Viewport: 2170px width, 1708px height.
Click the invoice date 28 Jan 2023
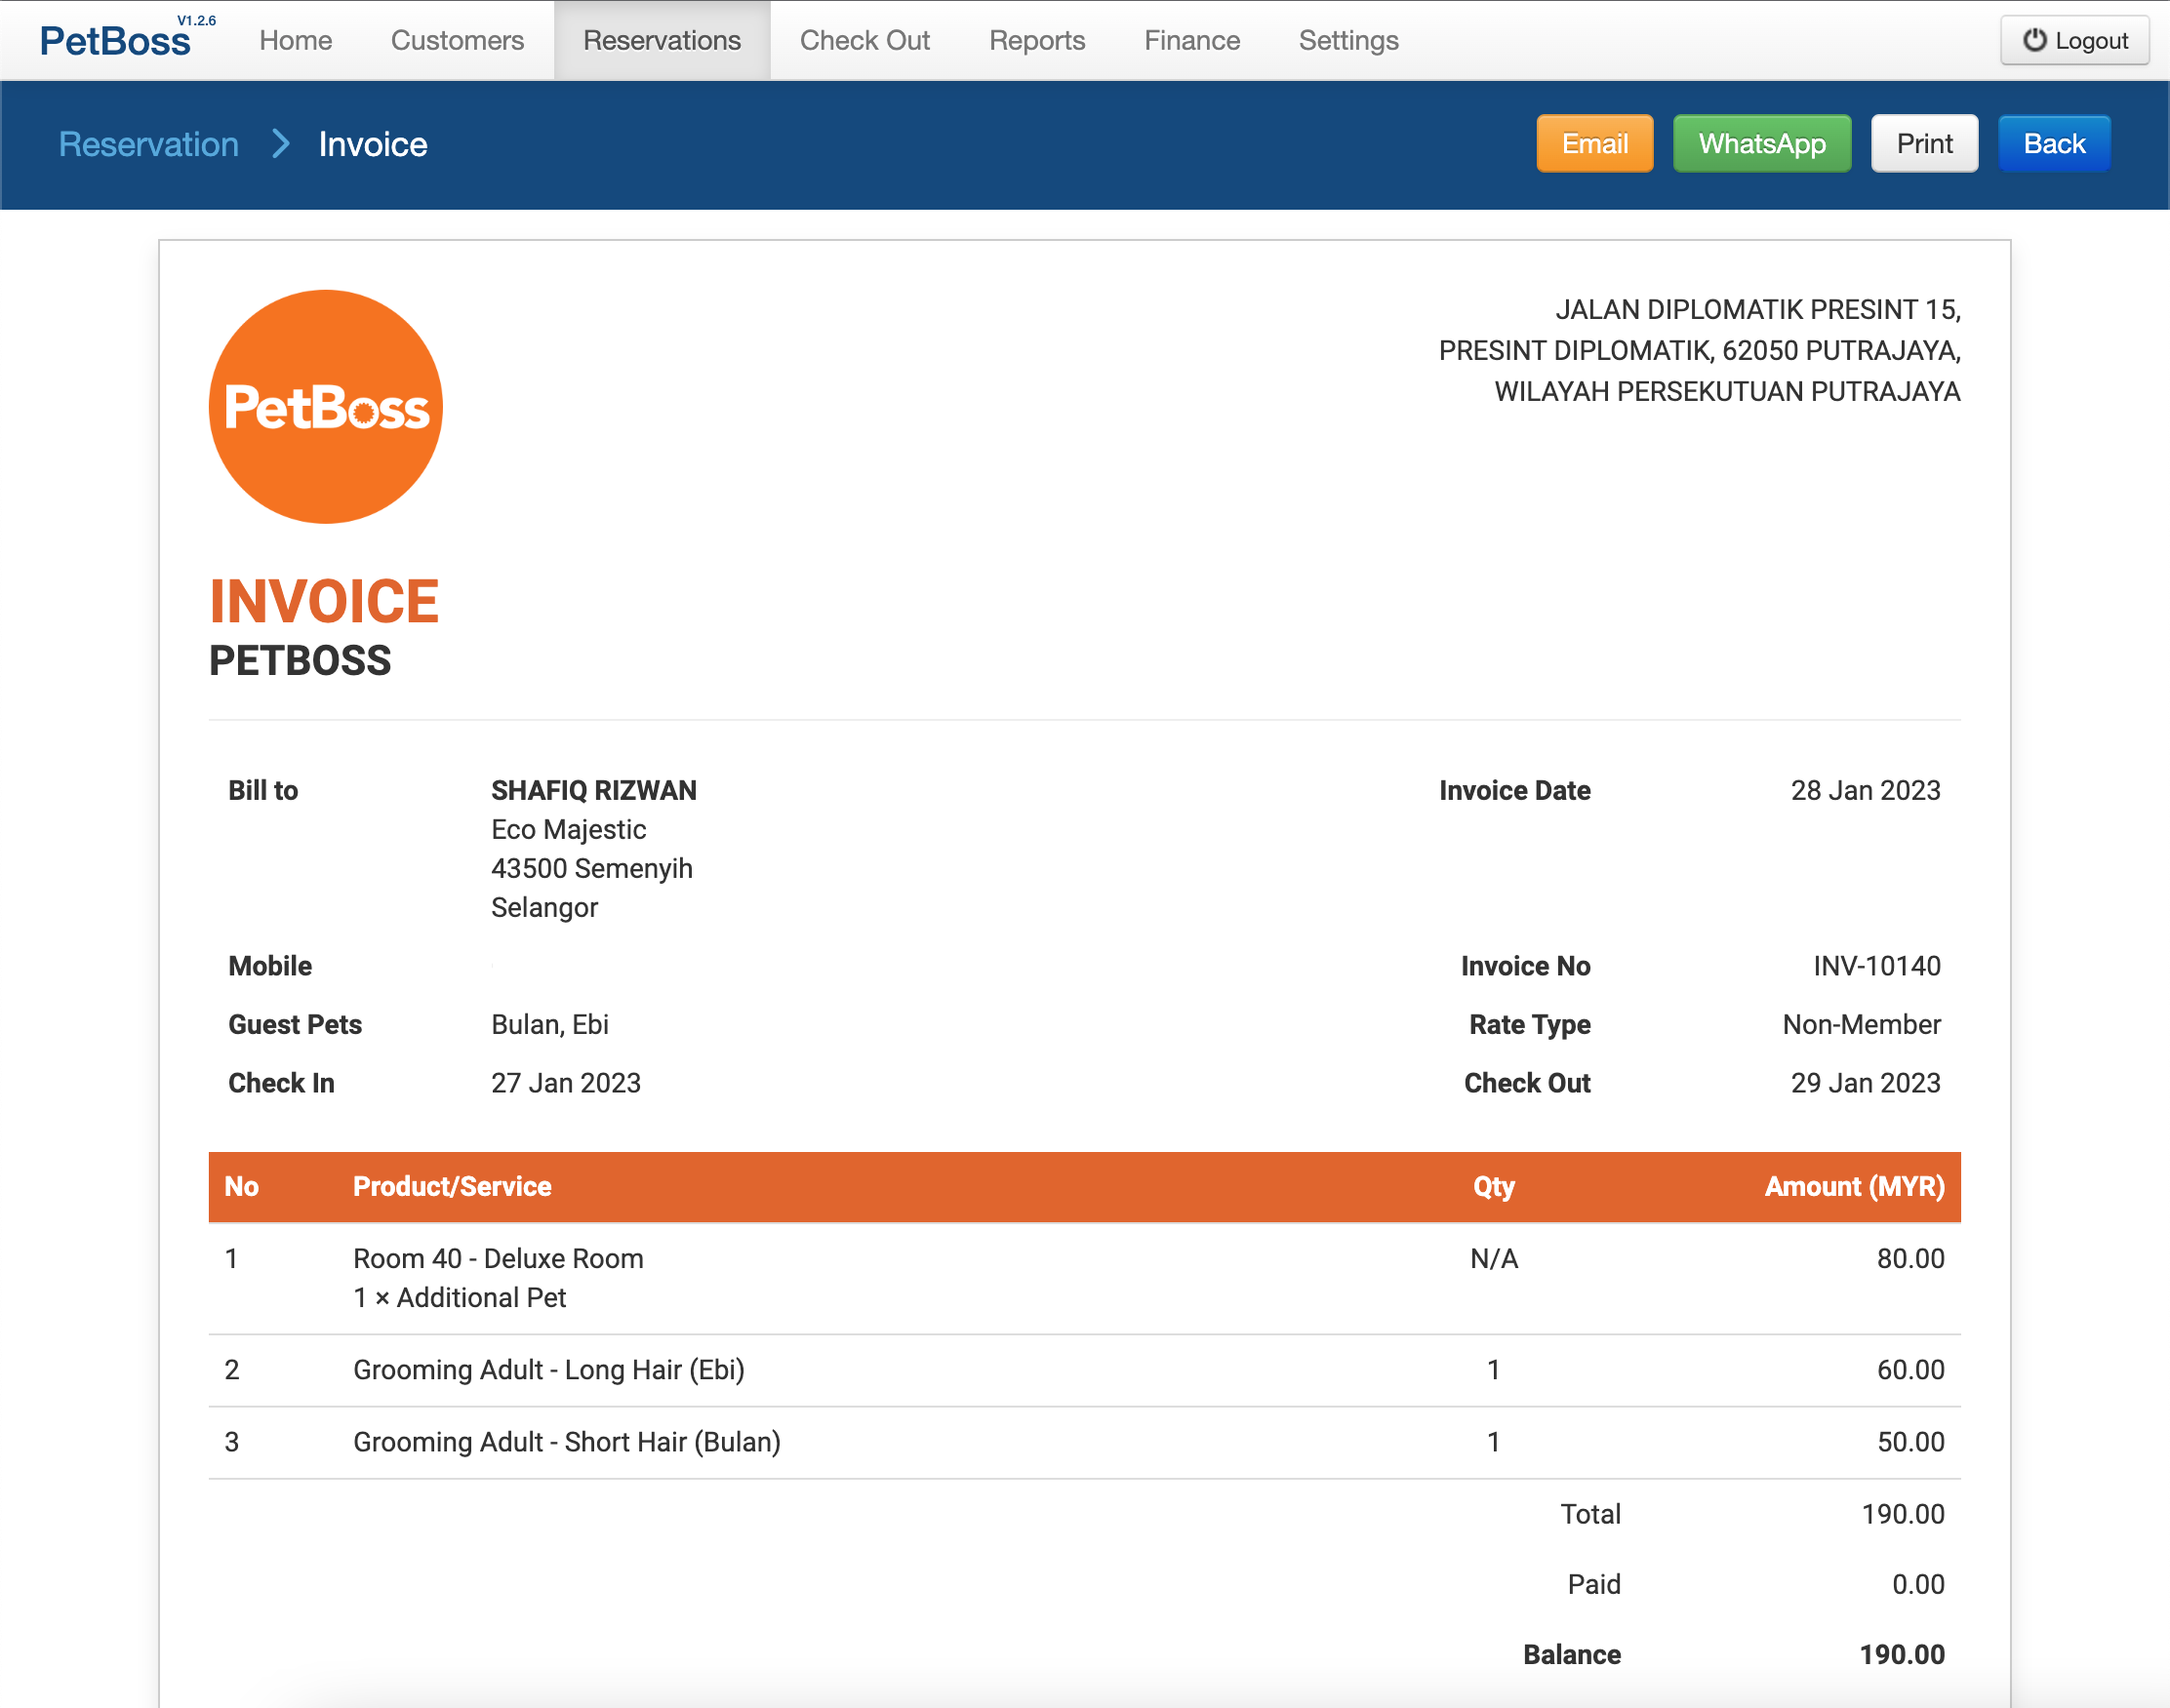tap(1865, 790)
